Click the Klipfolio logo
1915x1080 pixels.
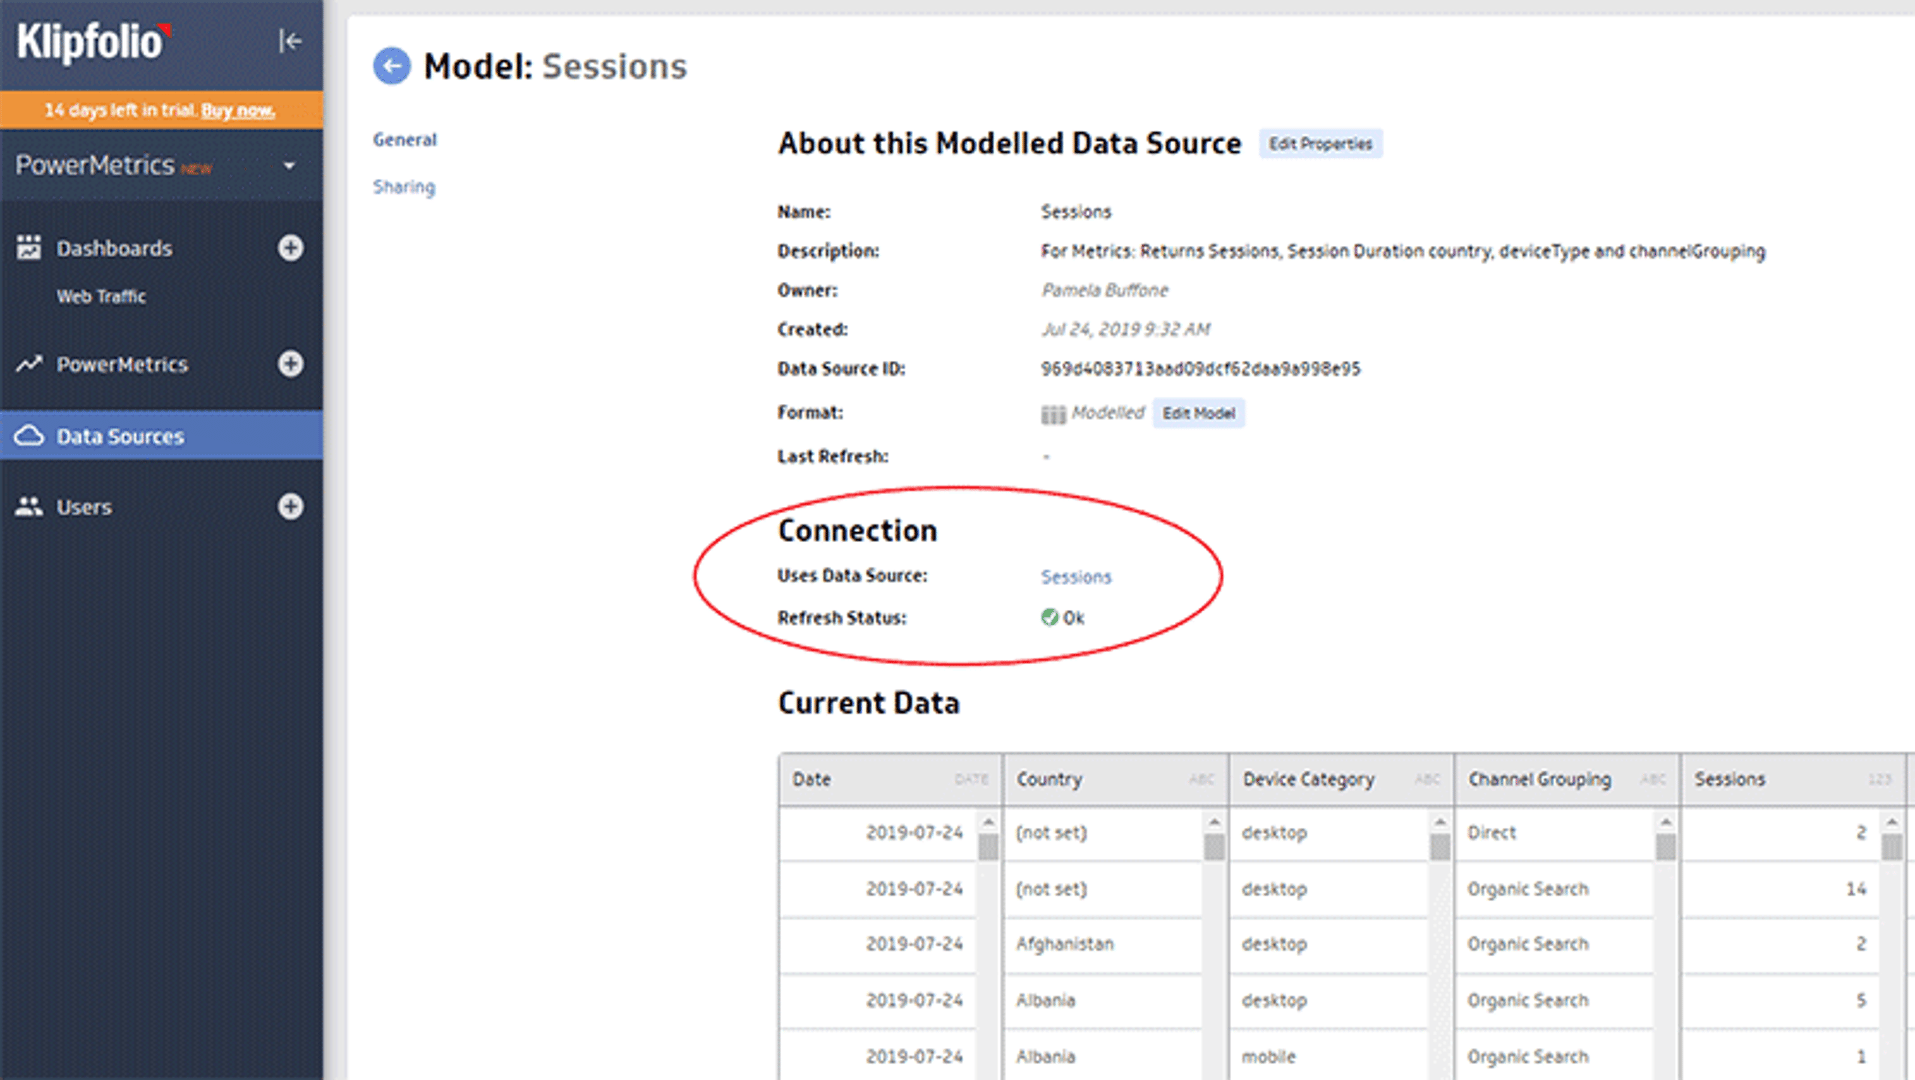90,42
